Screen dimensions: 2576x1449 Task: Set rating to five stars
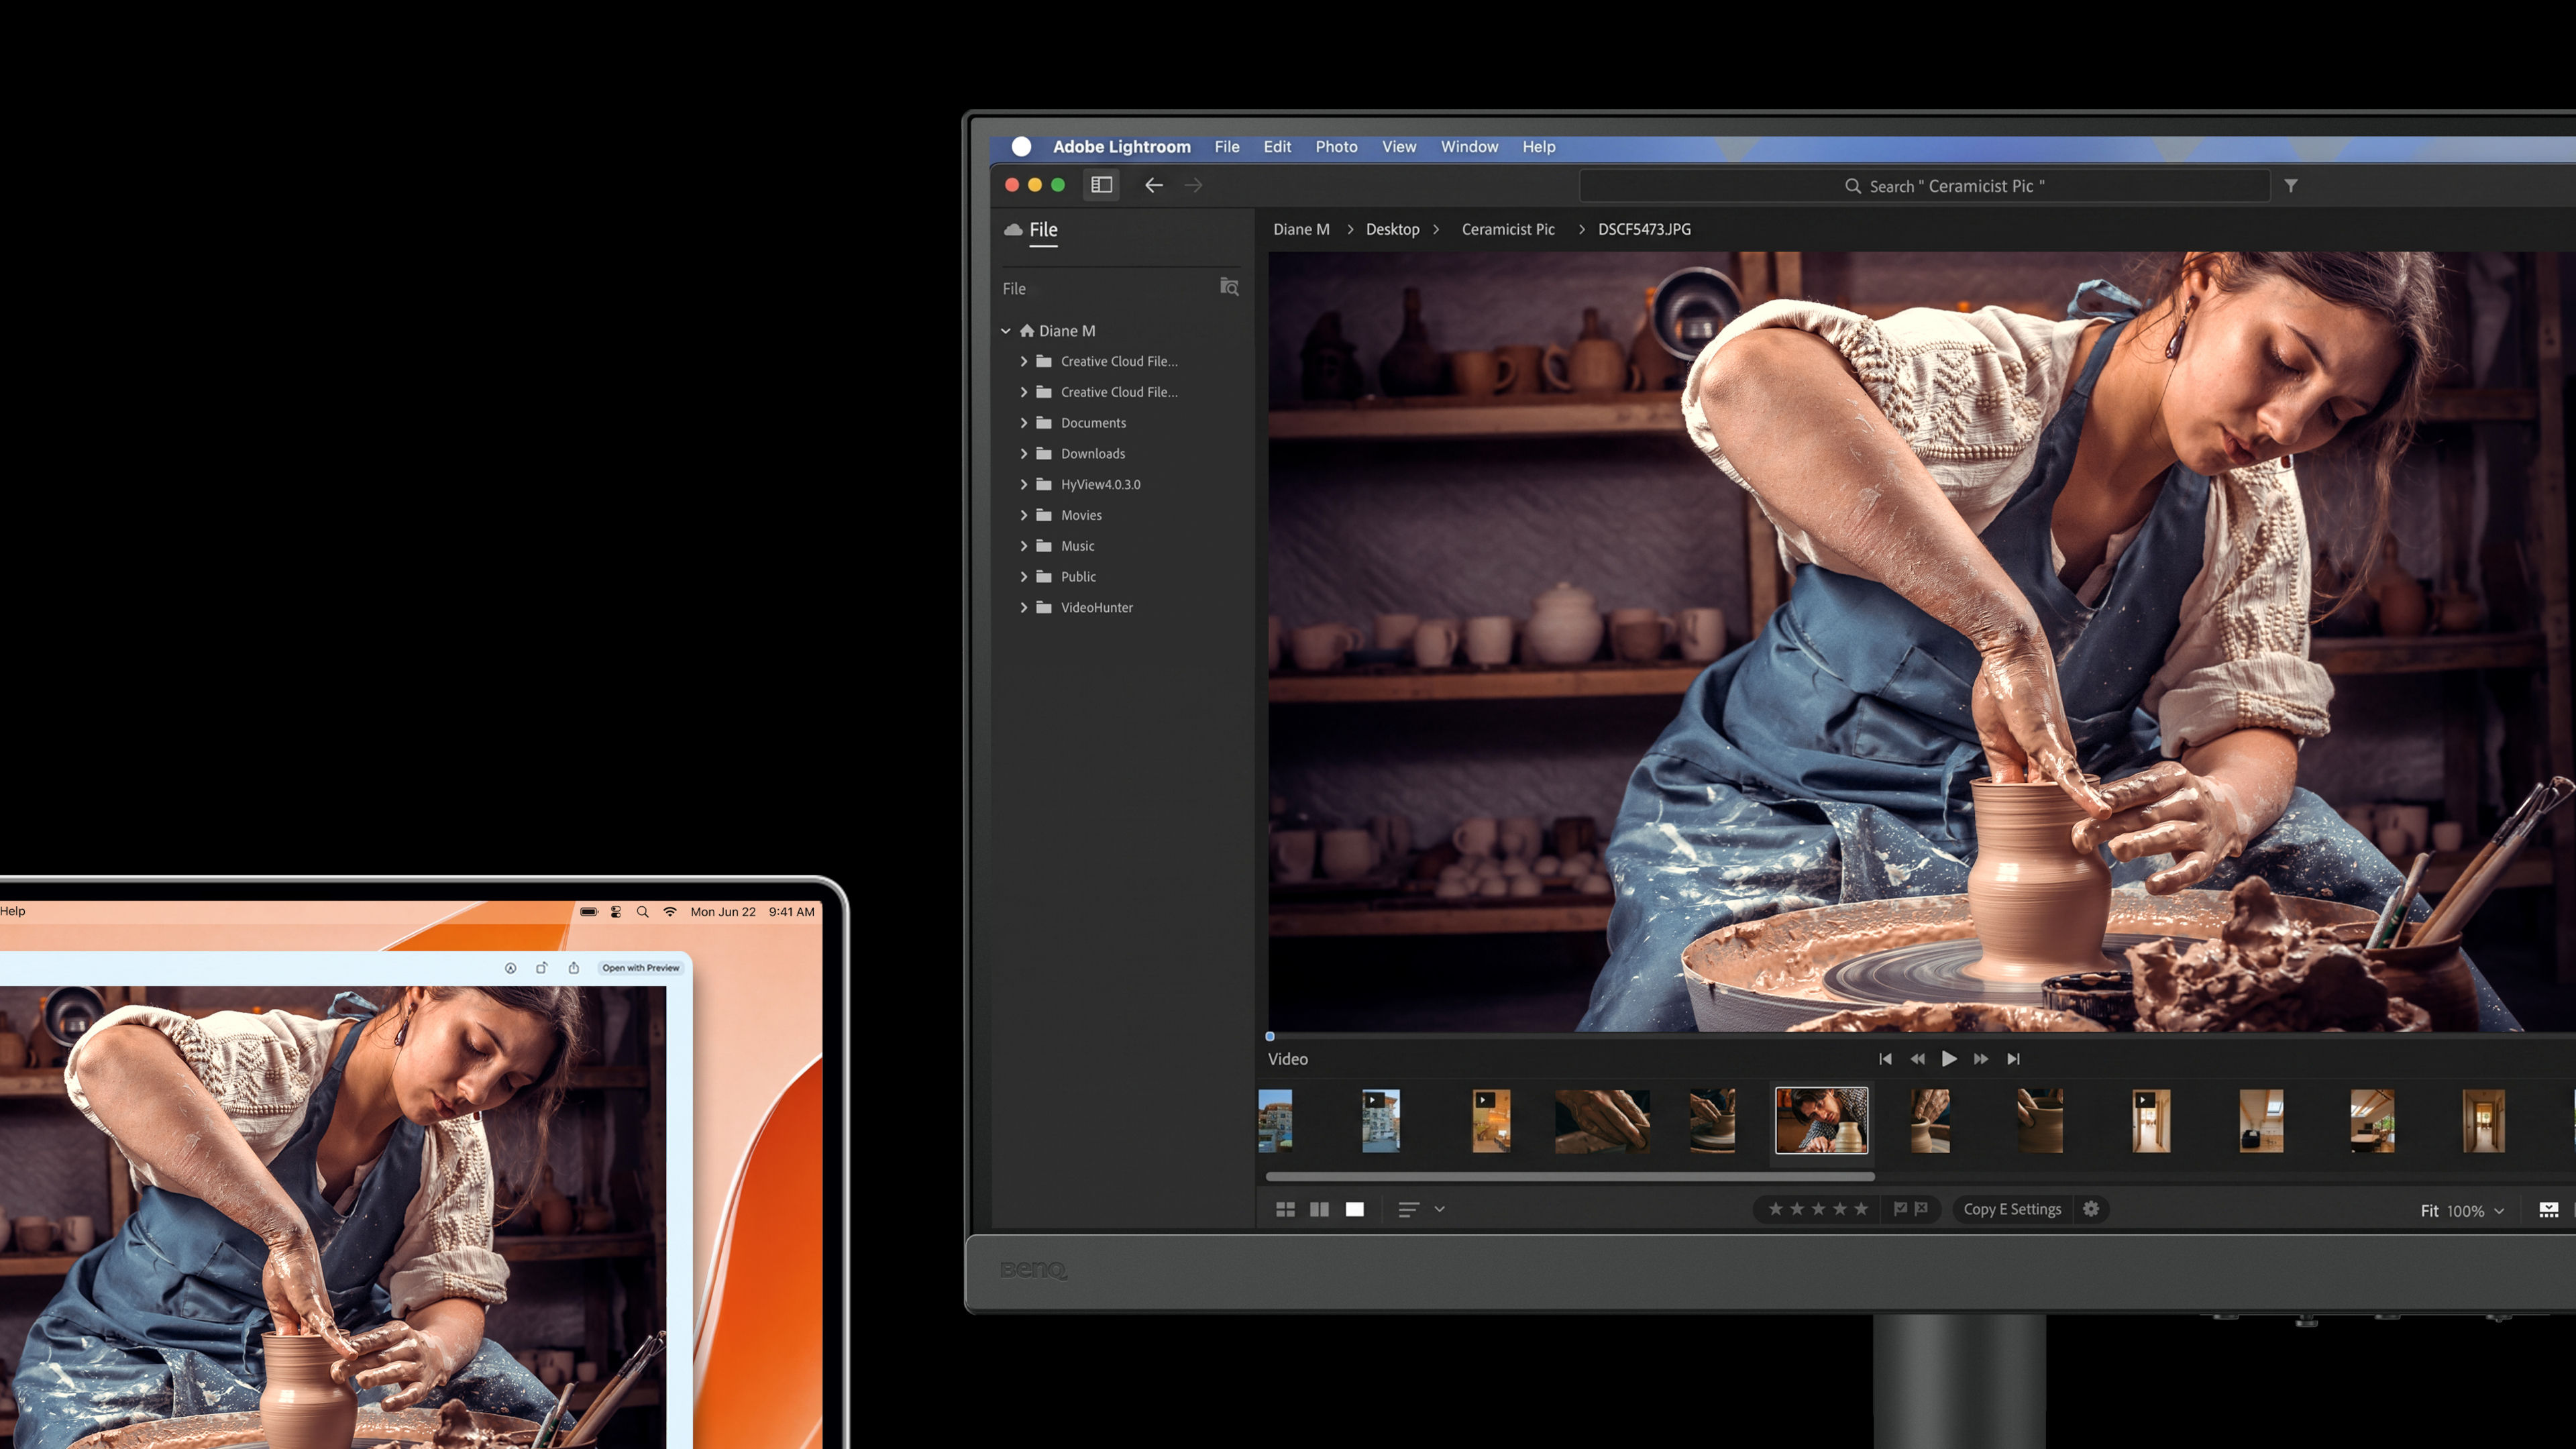click(1861, 1209)
